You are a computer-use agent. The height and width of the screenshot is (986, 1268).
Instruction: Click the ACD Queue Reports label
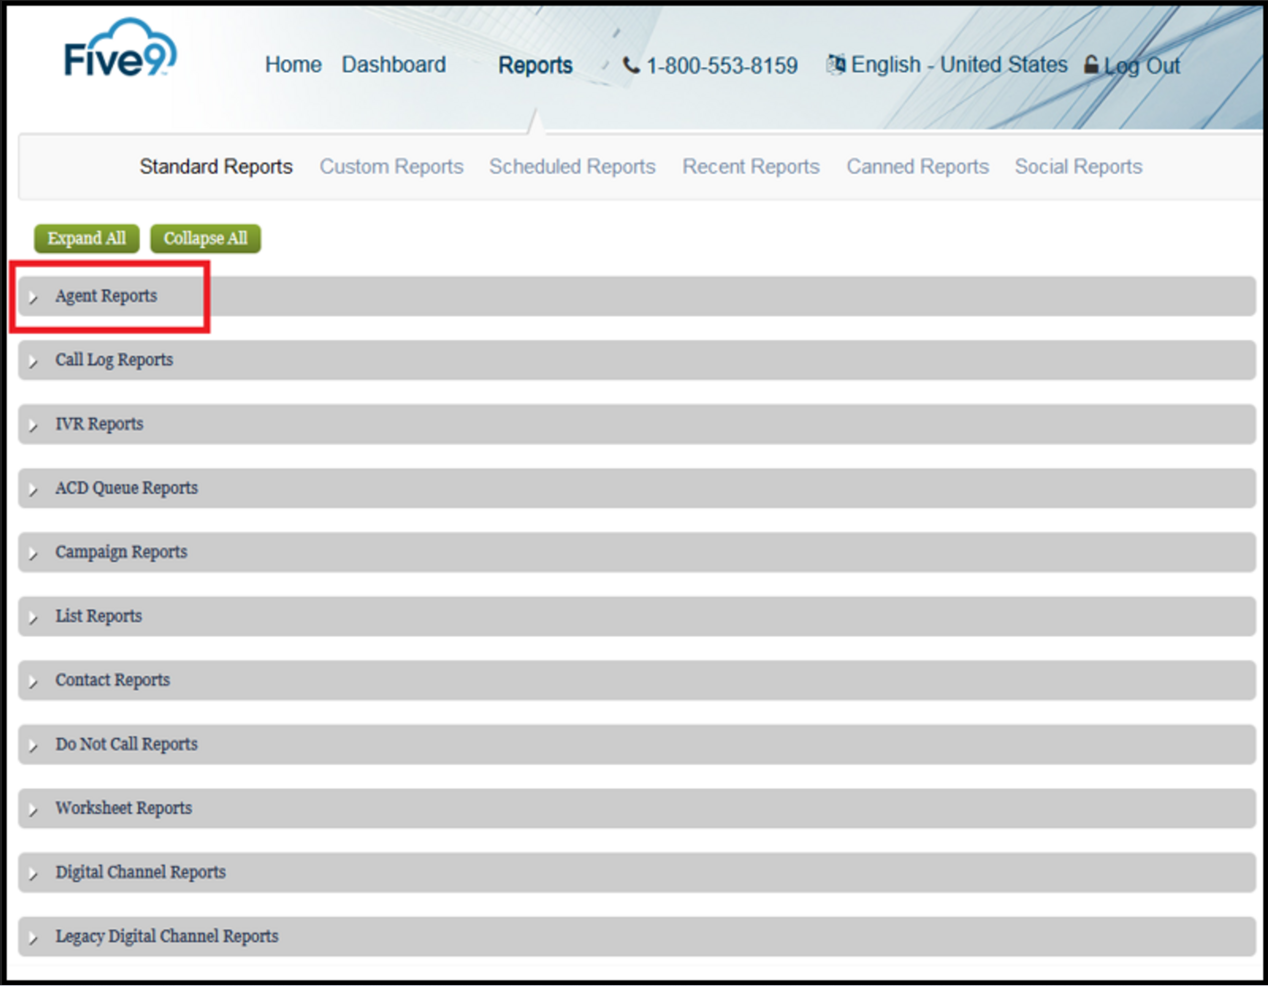(126, 488)
